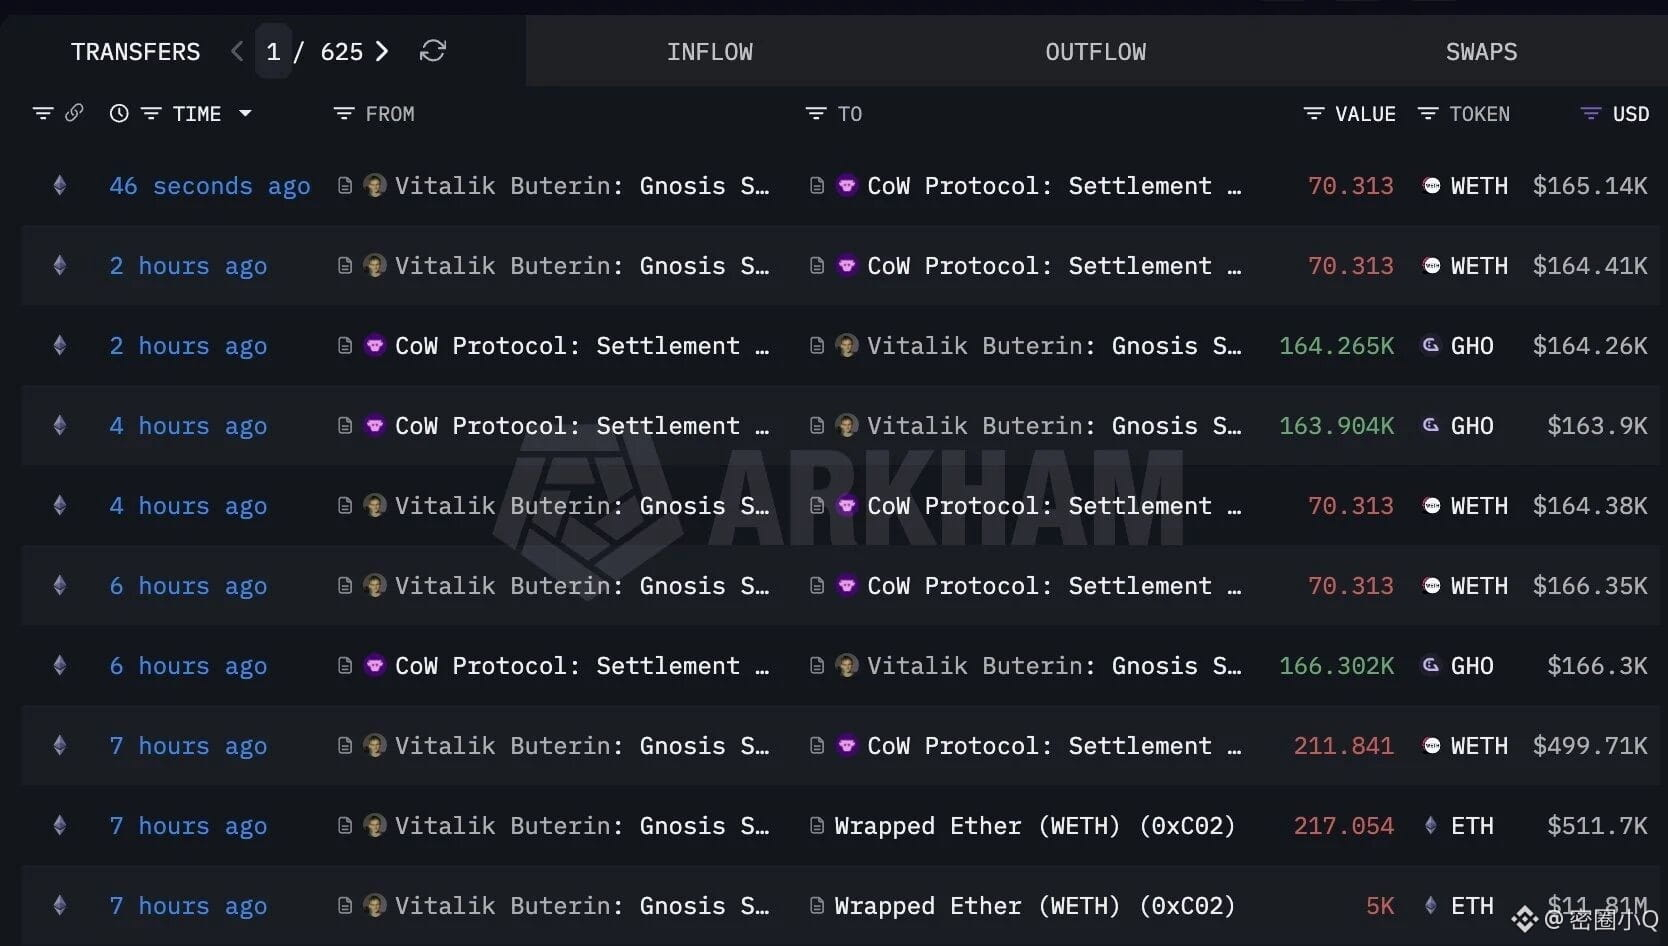
Task: Click Vitalik Buterin's avatar in the first row
Action: click(x=375, y=185)
